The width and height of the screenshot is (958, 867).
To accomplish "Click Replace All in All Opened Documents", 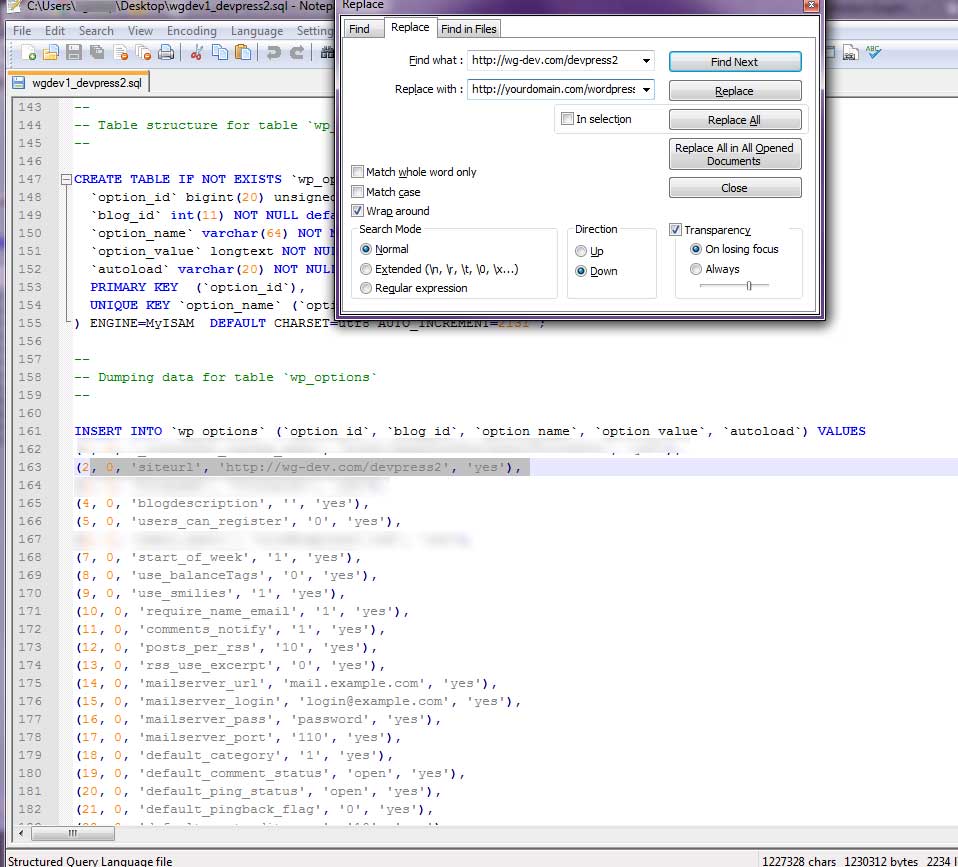I will (x=735, y=154).
